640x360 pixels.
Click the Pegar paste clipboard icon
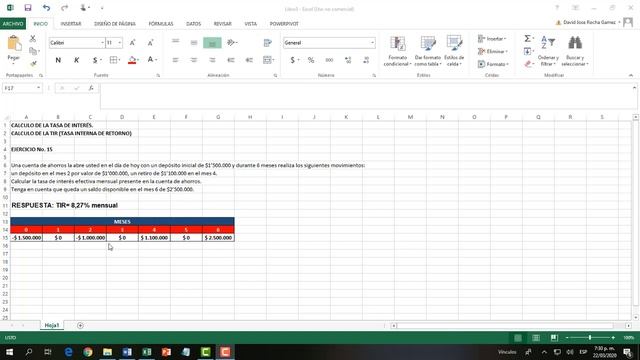(14, 43)
